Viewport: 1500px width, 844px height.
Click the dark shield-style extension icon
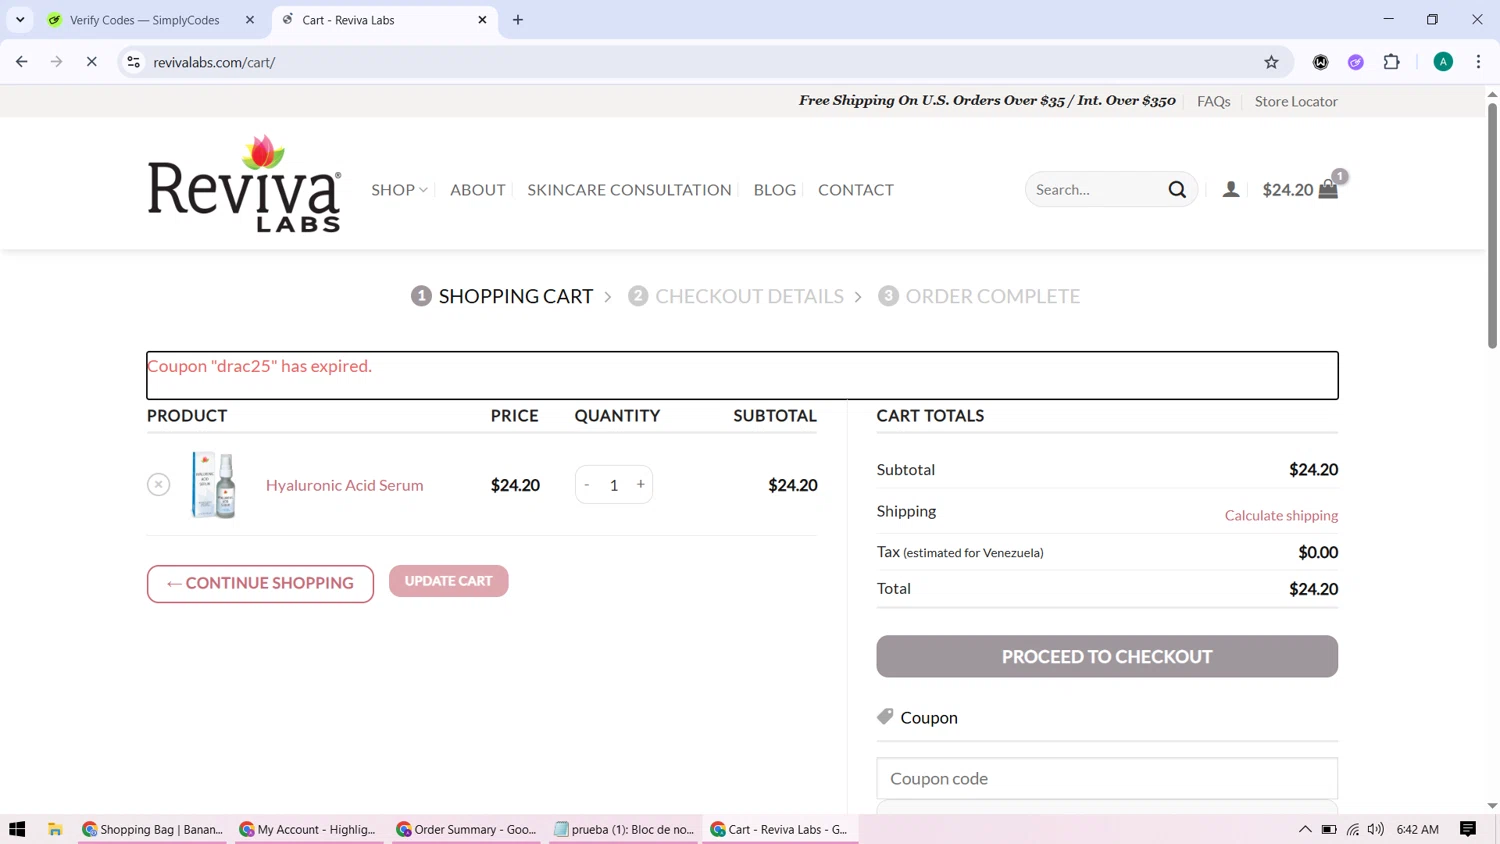point(1321,62)
